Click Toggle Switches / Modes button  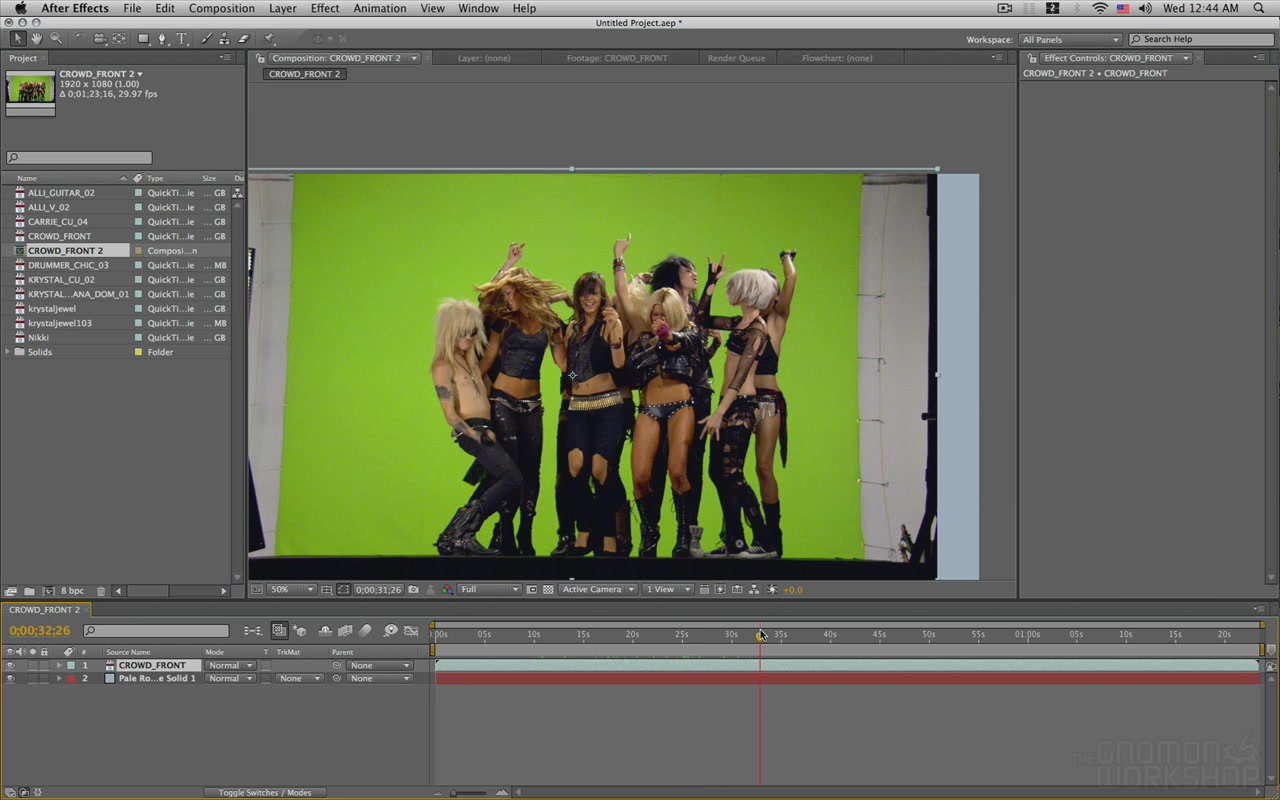point(264,793)
